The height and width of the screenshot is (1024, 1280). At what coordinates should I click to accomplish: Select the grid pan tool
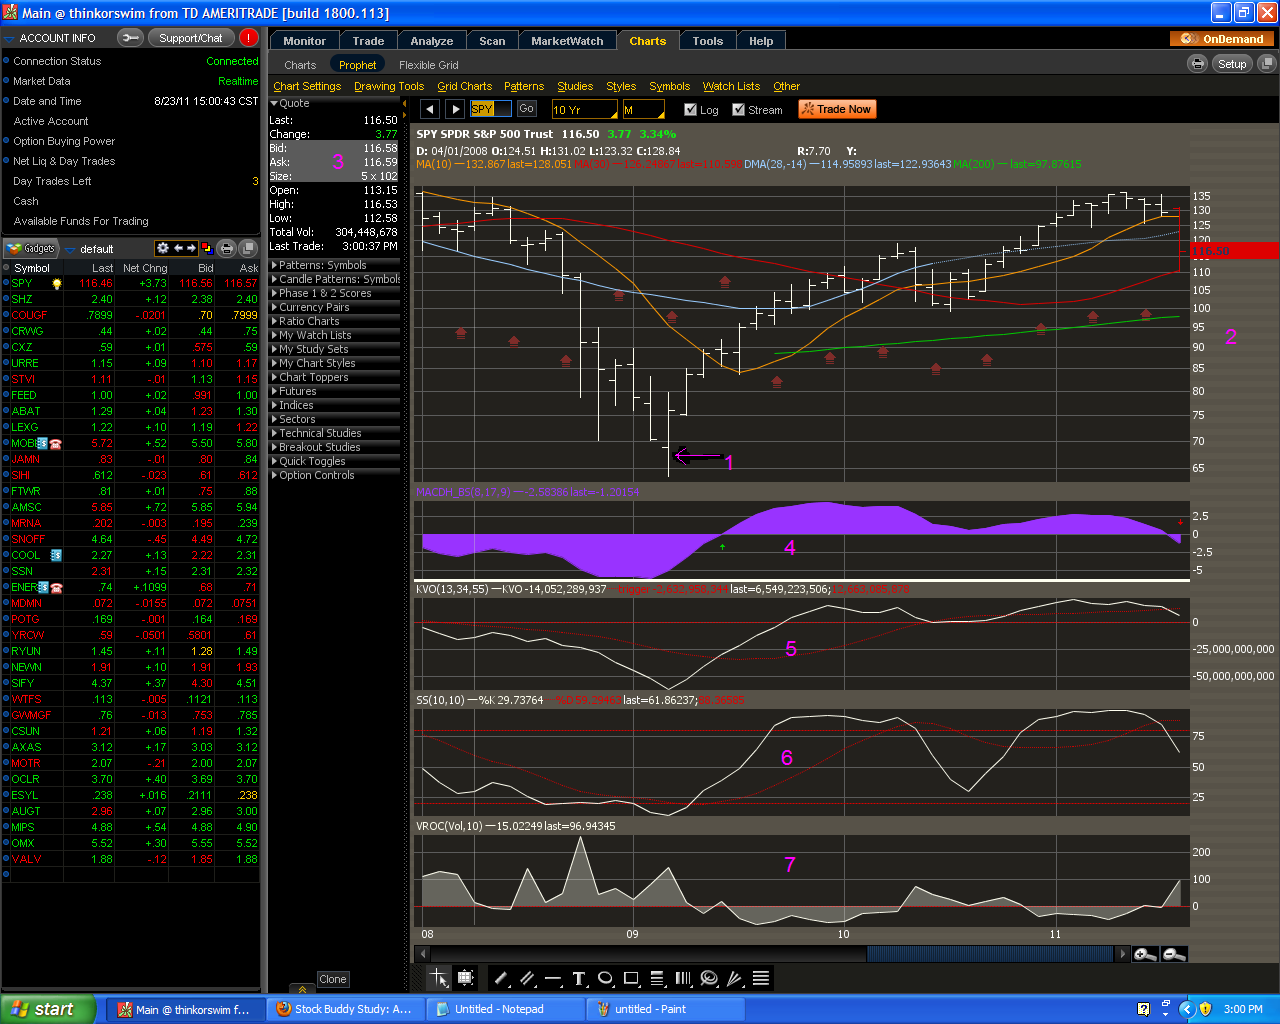click(x=465, y=978)
